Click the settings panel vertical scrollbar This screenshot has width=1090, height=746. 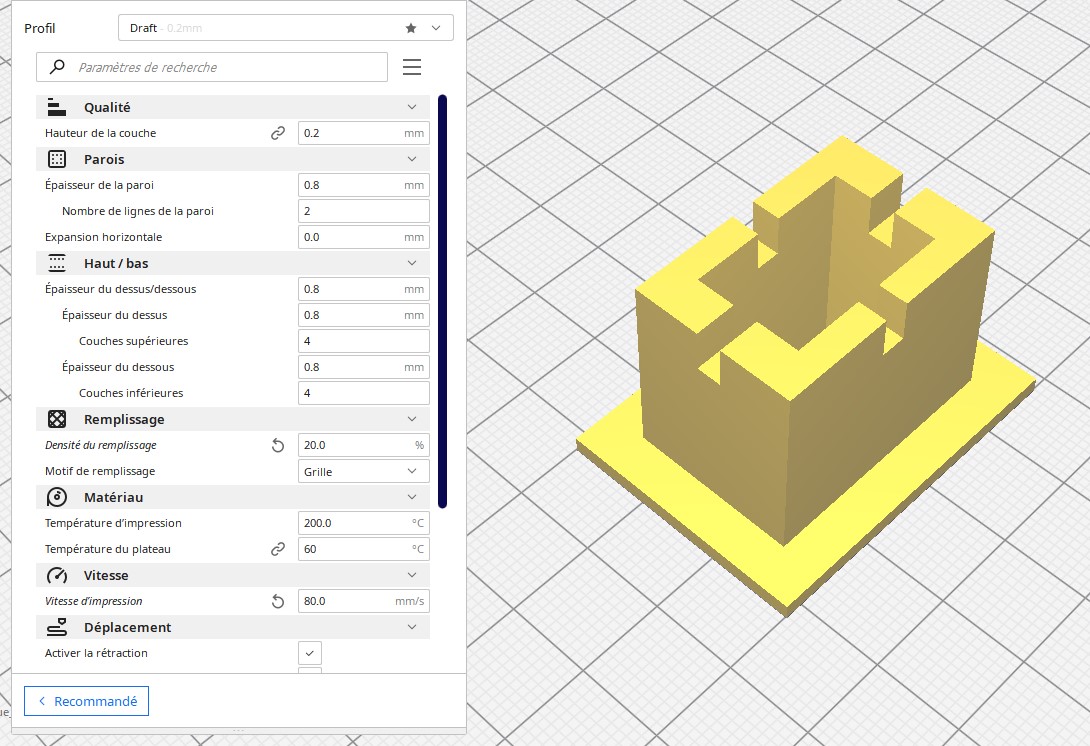click(442, 301)
